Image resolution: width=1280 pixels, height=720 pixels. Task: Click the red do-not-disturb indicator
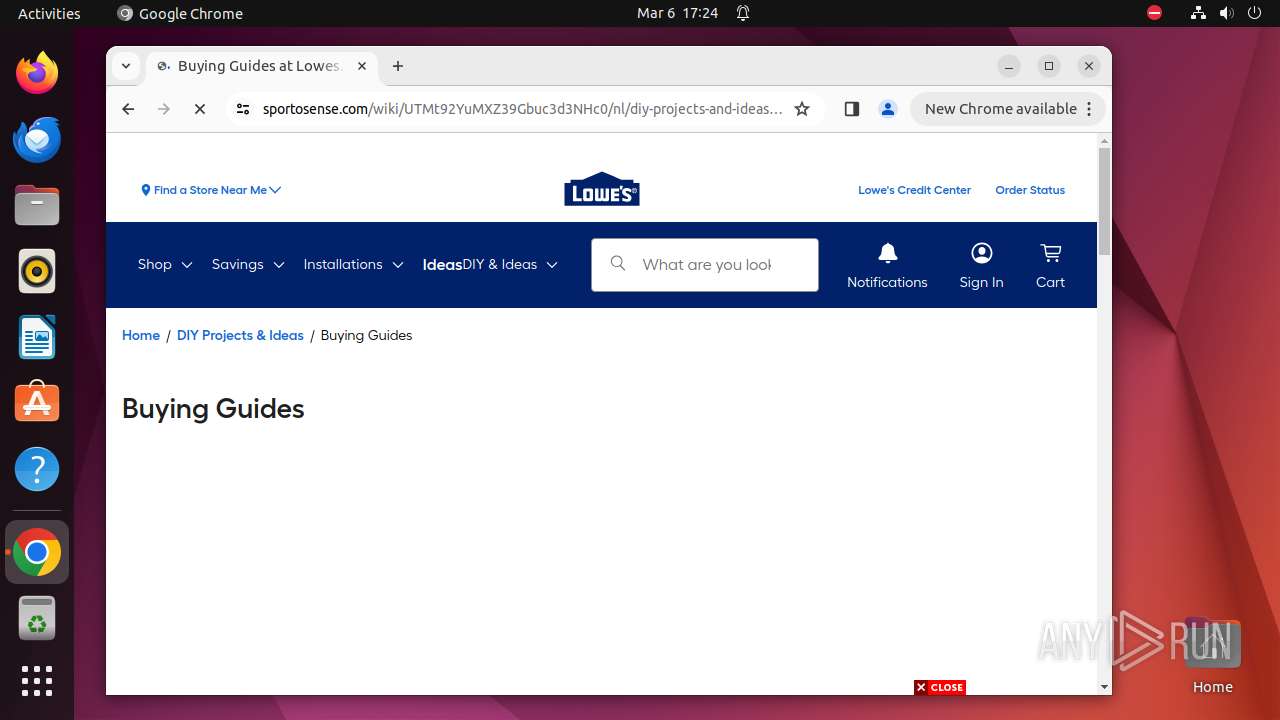coord(1154,13)
